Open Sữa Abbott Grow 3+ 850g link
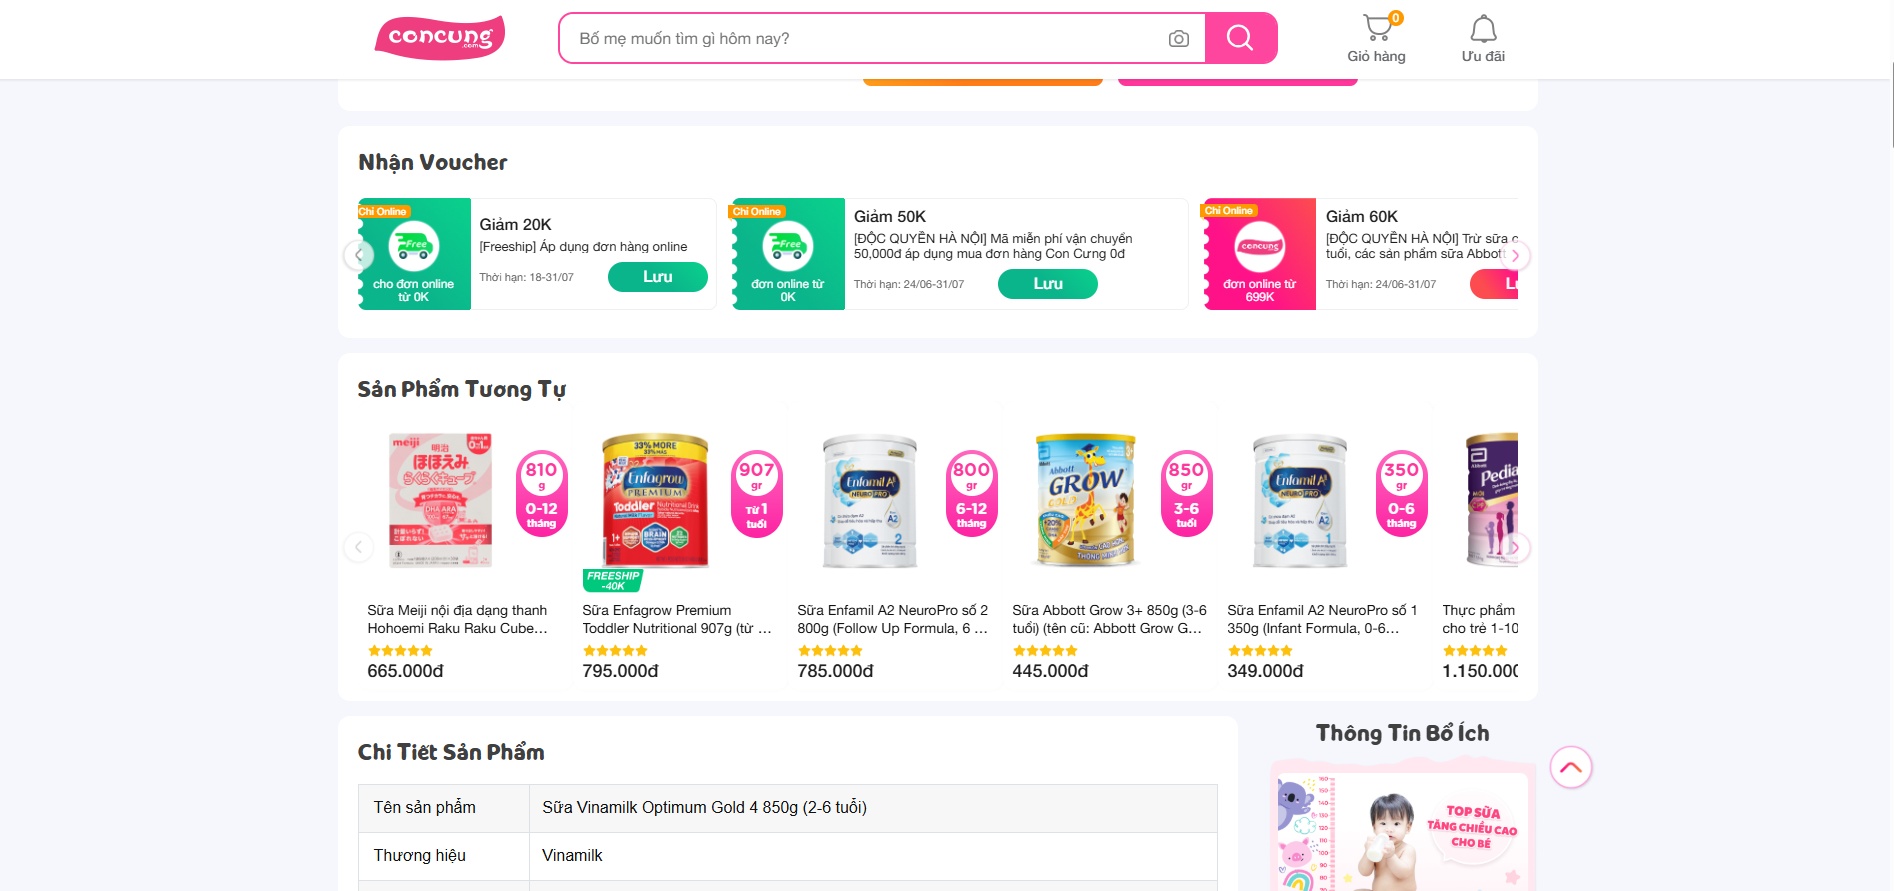Viewport: 1894px width, 891px height. (1108, 619)
